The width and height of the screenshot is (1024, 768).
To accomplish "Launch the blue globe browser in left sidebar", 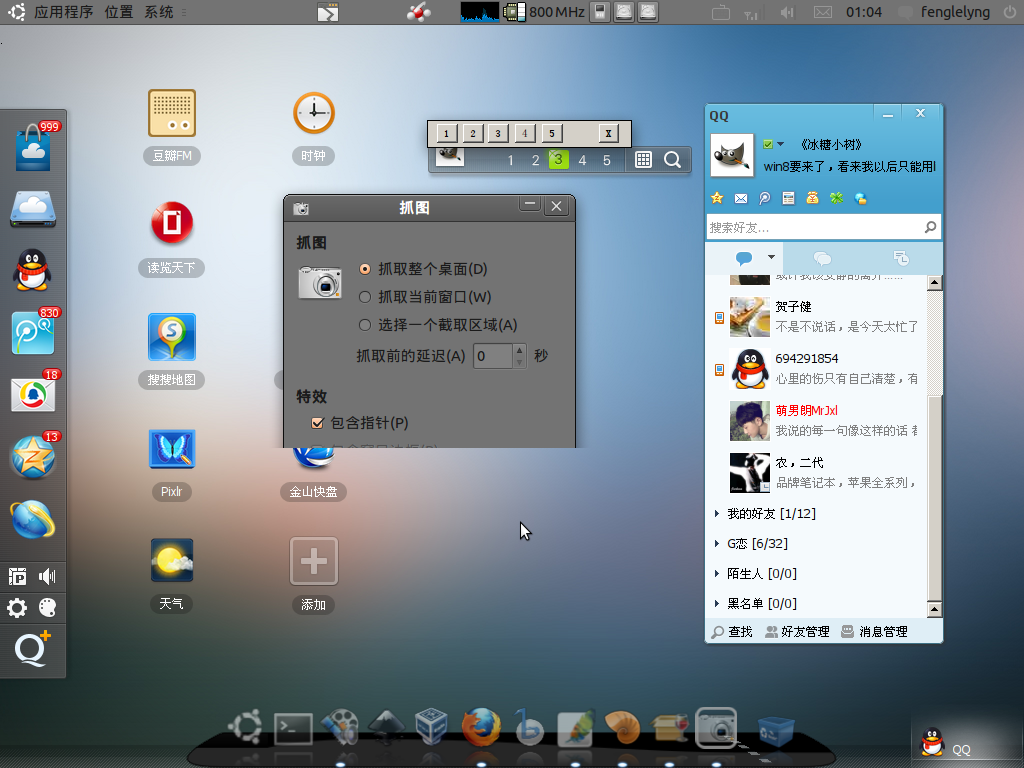I will point(33,519).
